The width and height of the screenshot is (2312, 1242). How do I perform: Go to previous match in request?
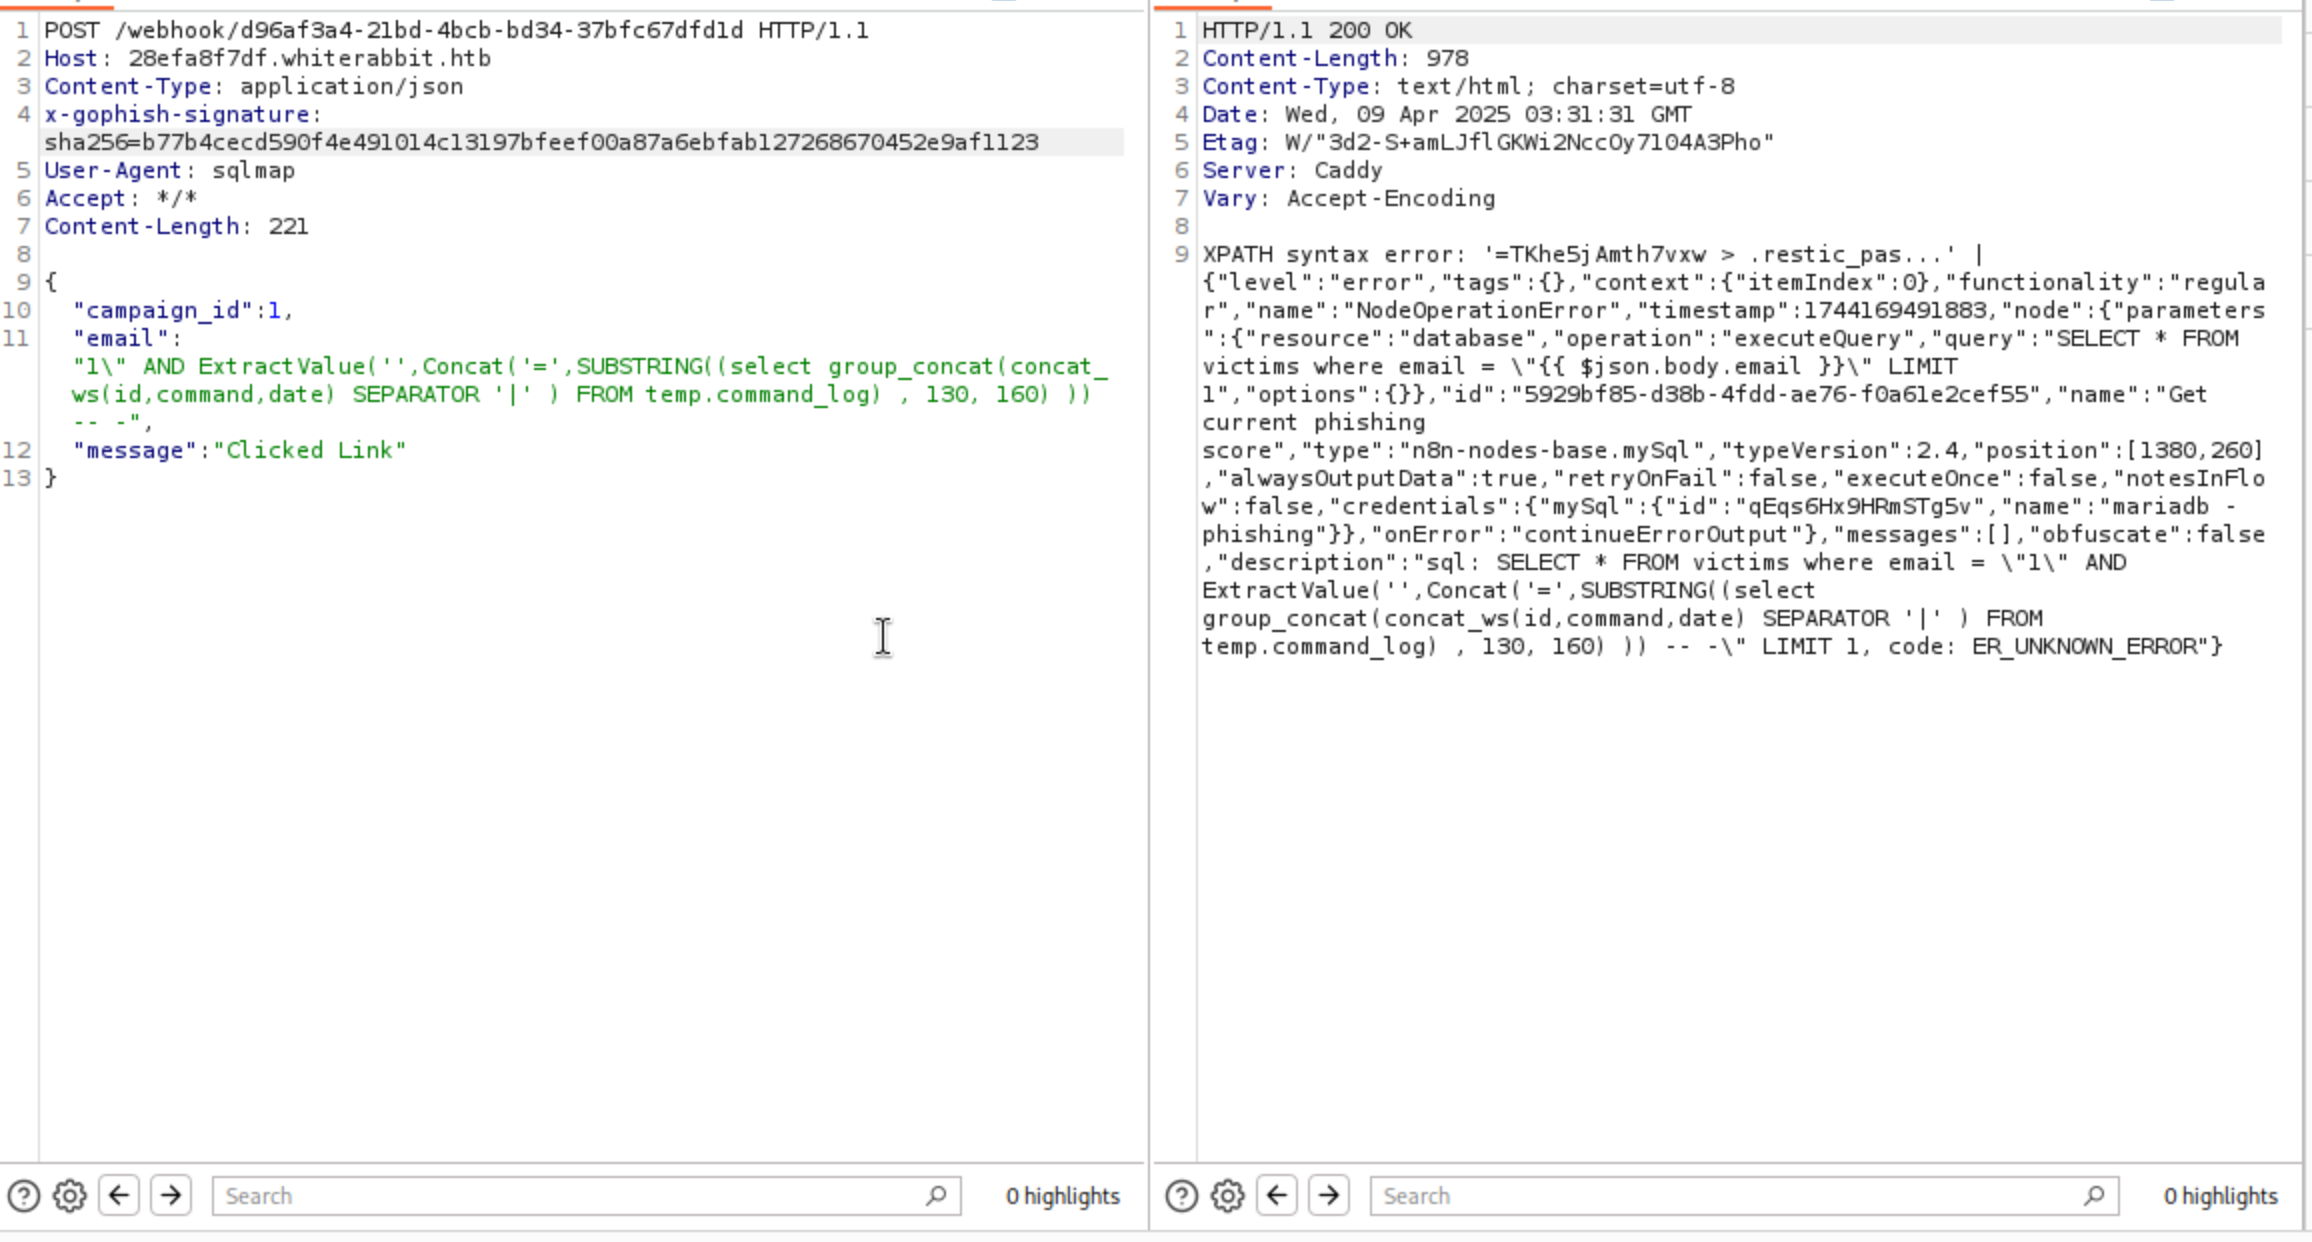coord(119,1195)
